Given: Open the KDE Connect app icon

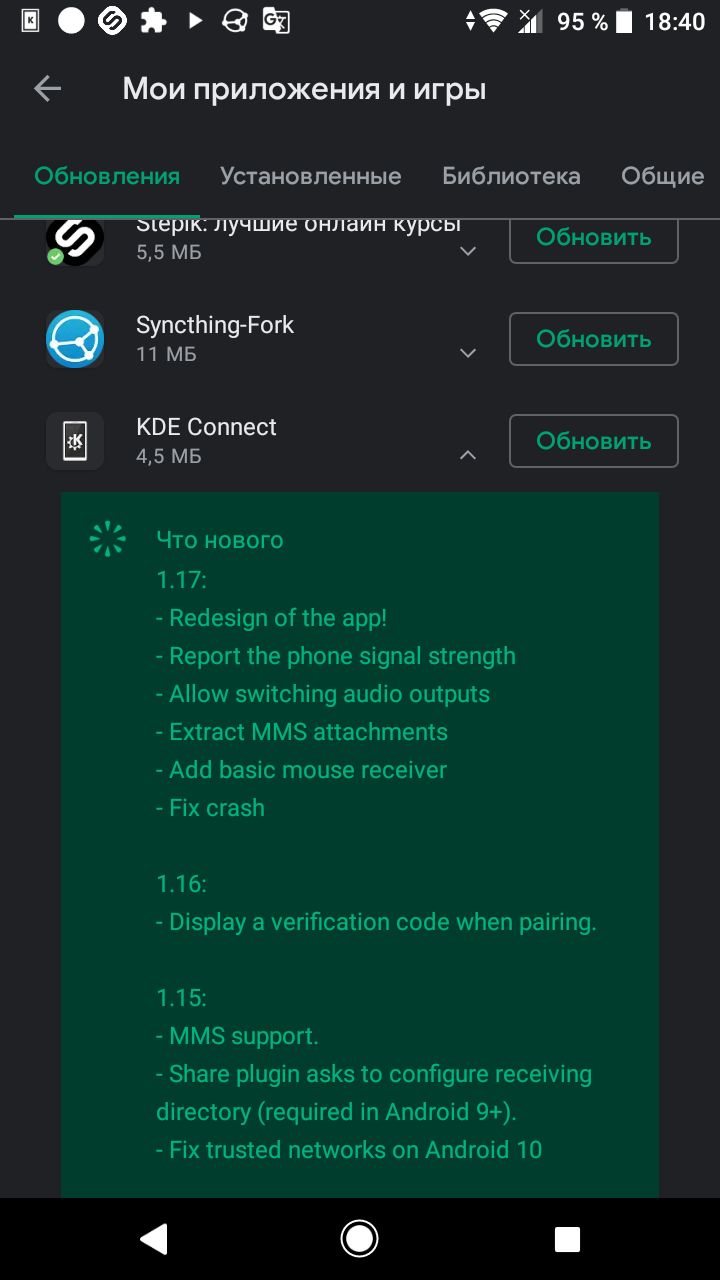Looking at the screenshot, I should click(75, 441).
